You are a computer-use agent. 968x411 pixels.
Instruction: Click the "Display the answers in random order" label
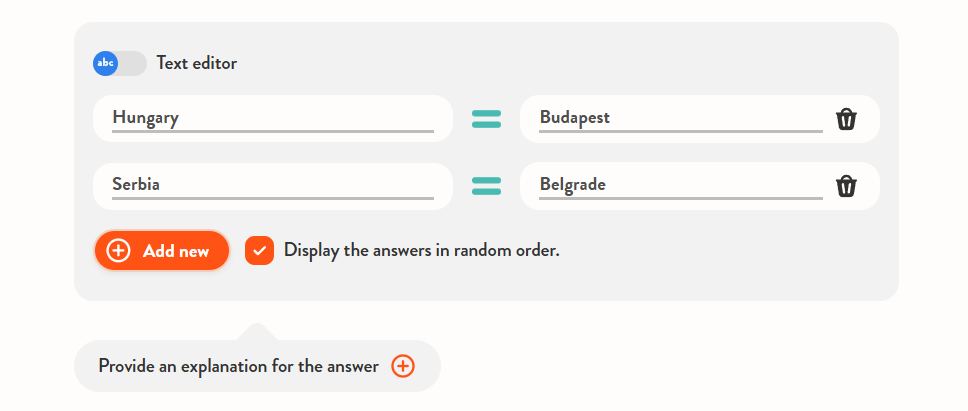[421, 250]
